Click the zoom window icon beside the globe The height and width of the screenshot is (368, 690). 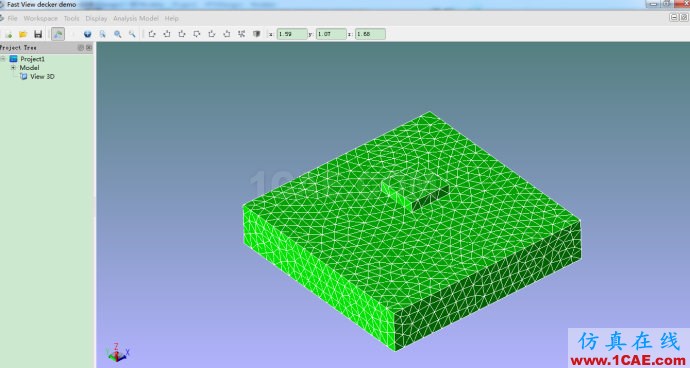(x=103, y=34)
